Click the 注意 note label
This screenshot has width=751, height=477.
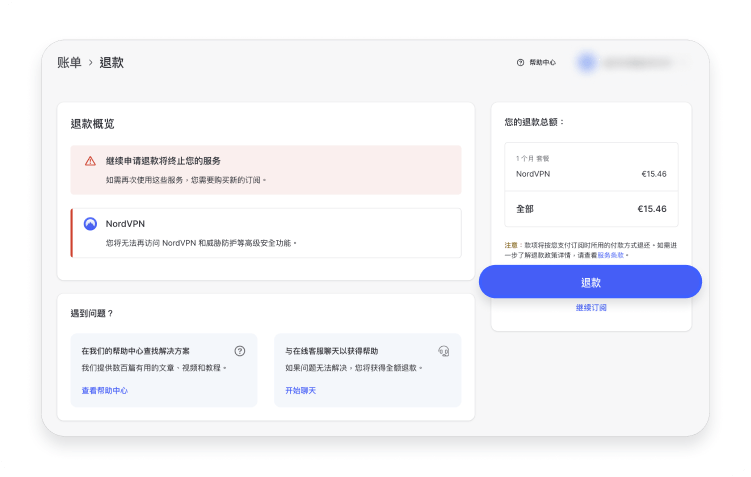[x=511, y=245]
